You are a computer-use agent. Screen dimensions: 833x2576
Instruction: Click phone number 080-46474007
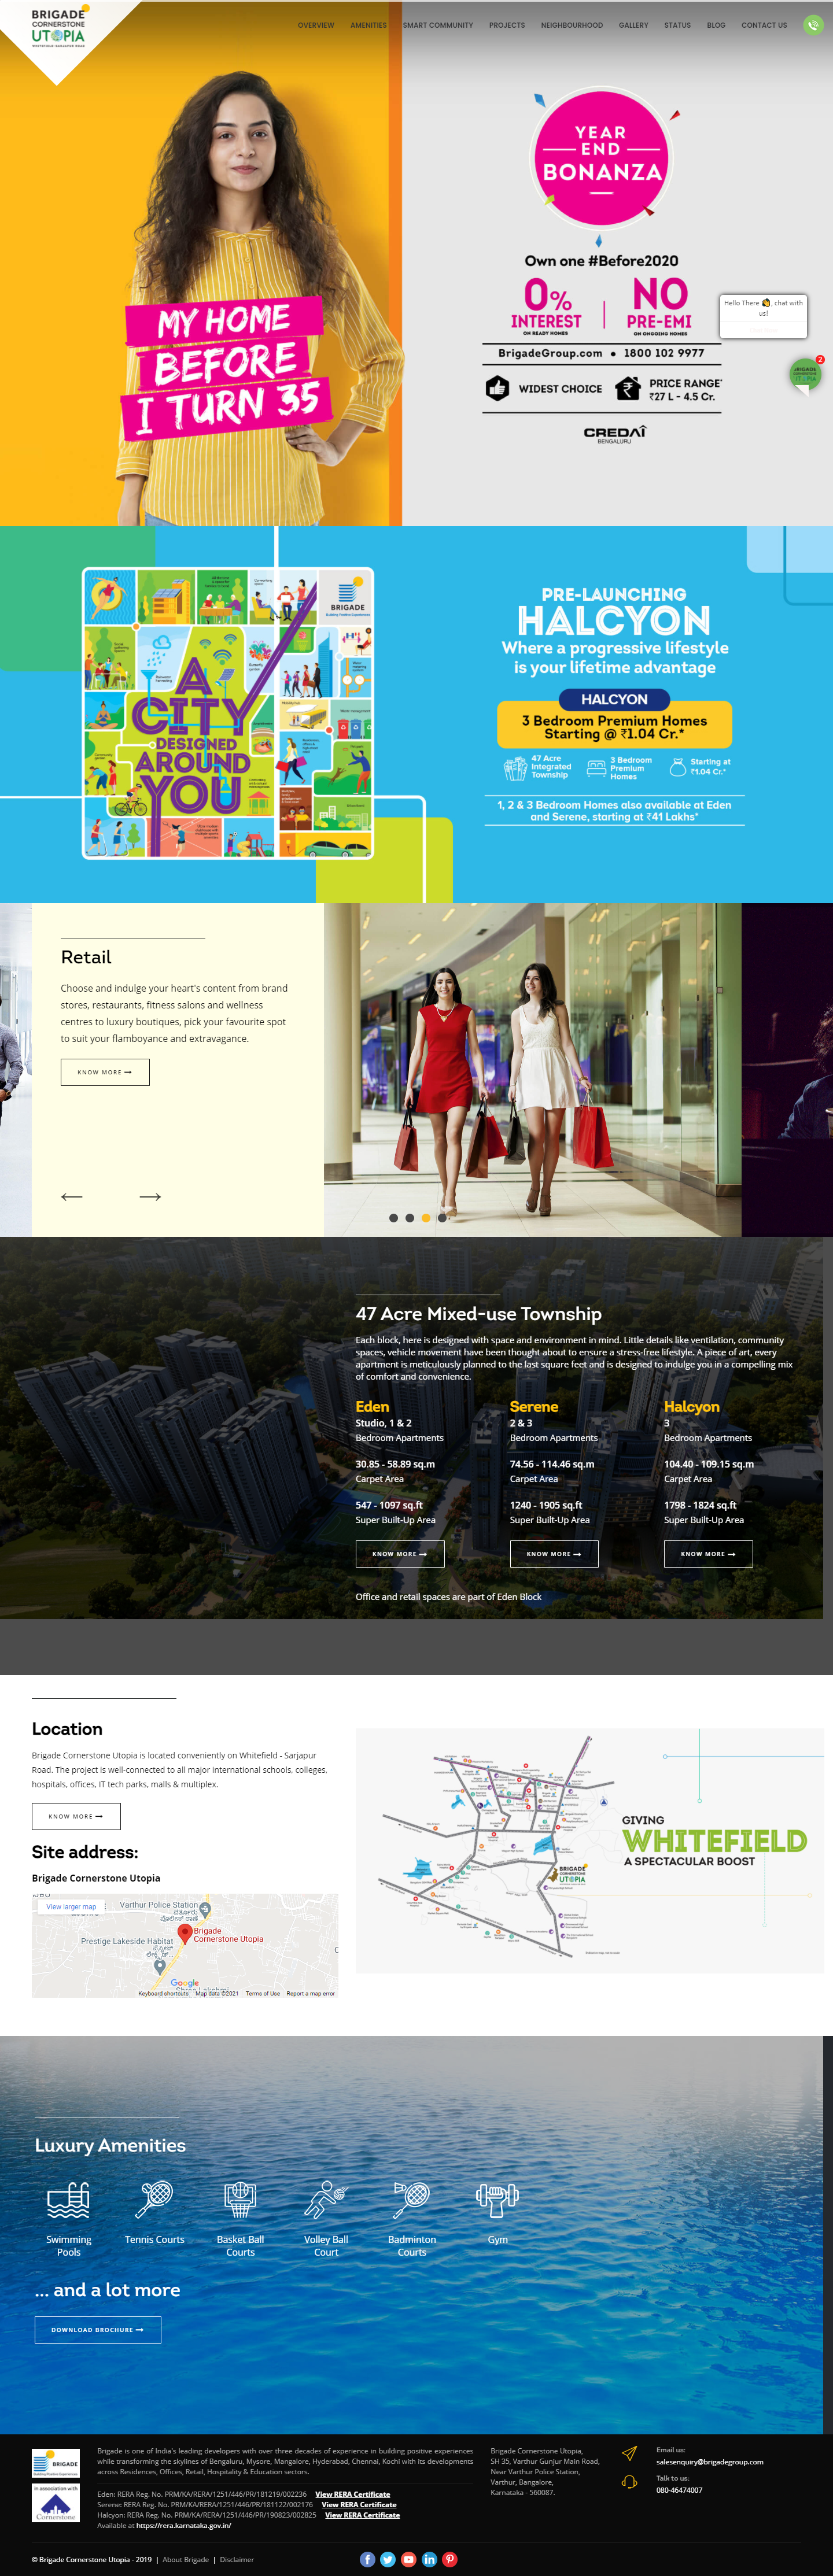[x=679, y=2490]
